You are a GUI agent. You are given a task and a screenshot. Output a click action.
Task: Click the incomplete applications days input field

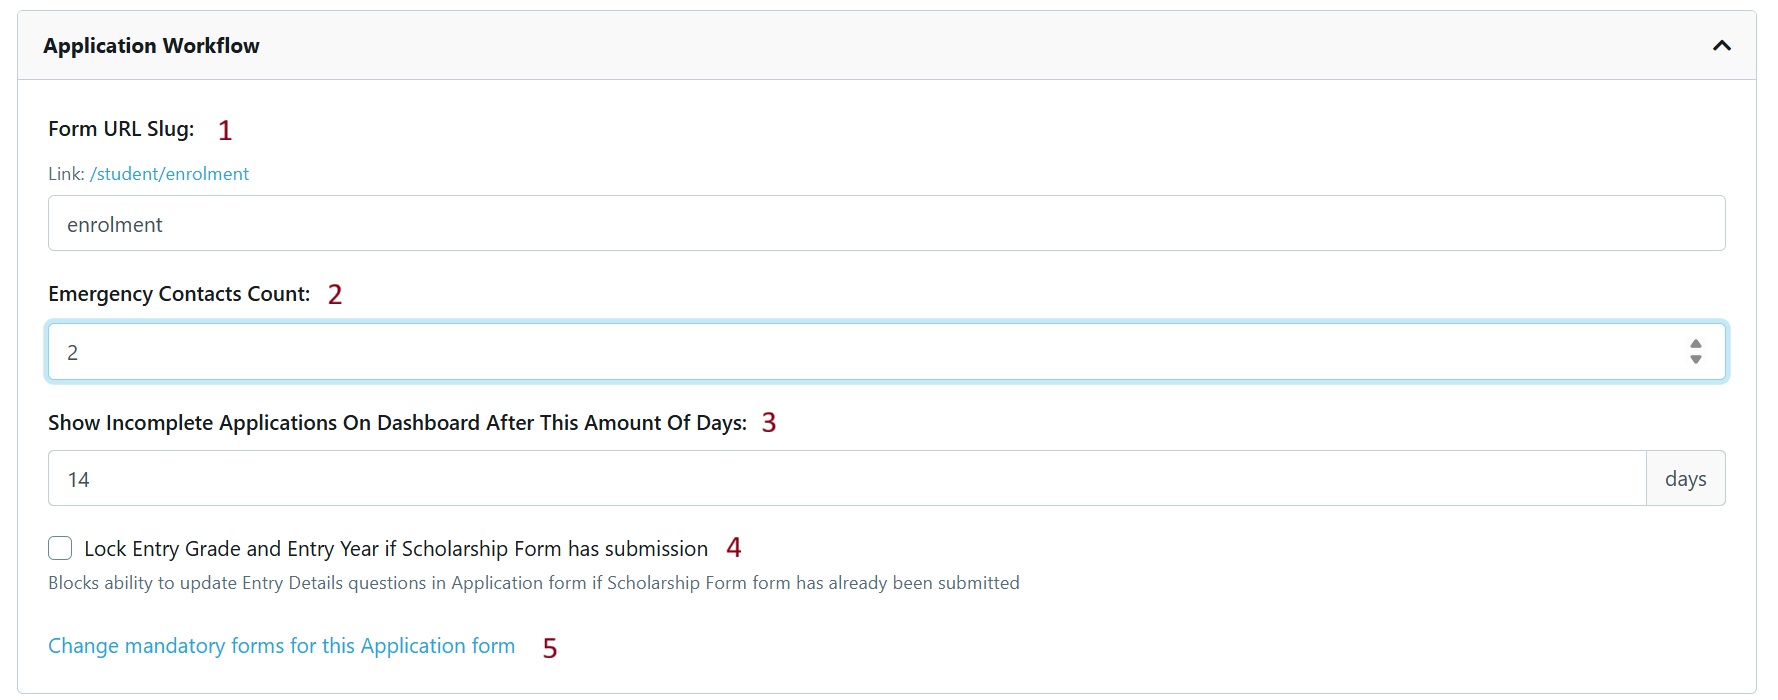click(846, 479)
